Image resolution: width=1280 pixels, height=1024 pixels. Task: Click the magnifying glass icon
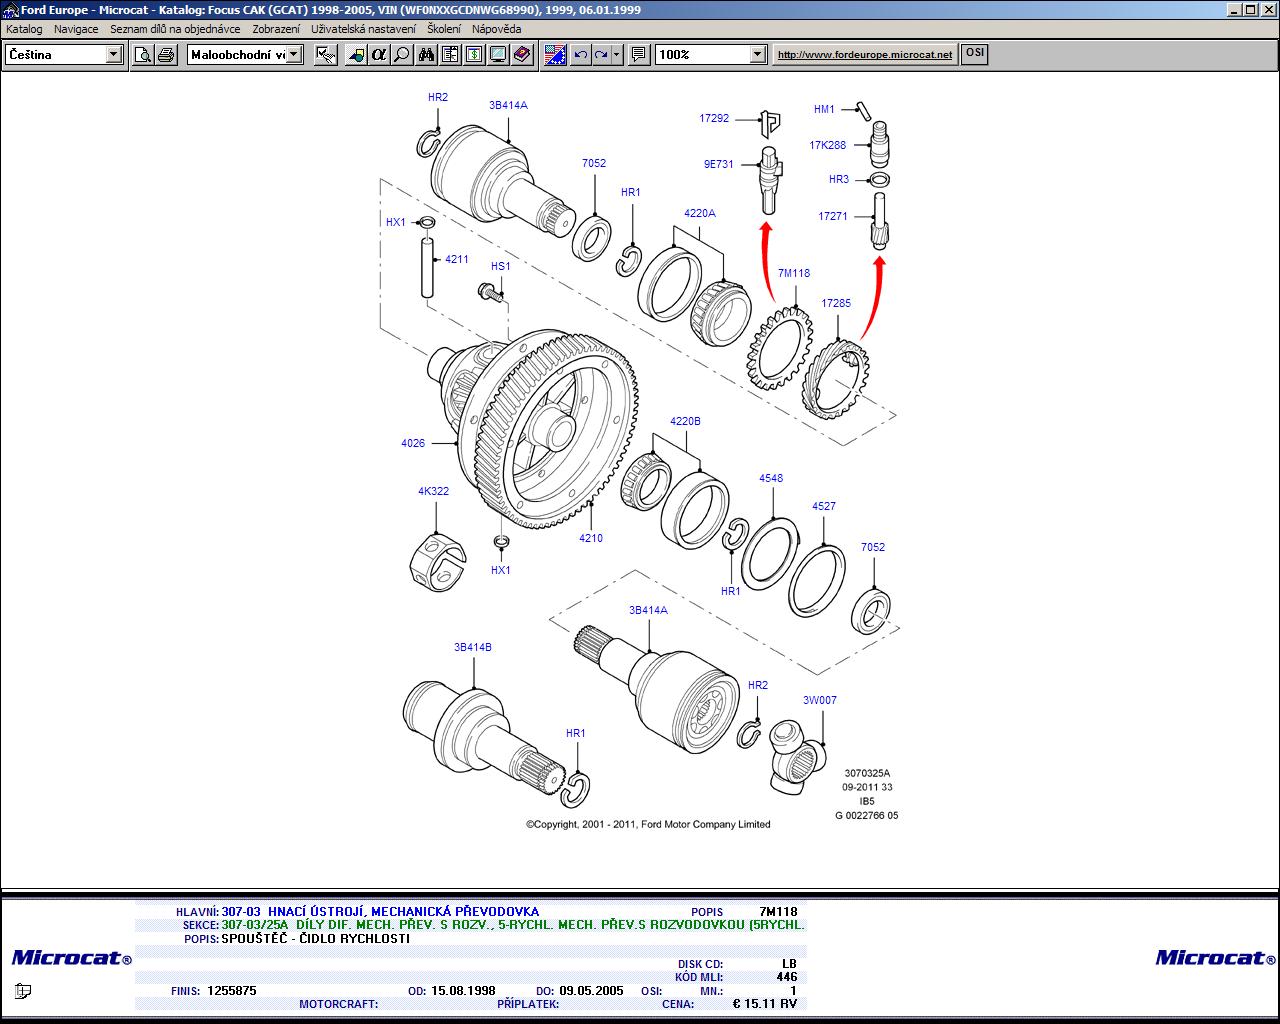pyautogui.click(x=402, y=55)
